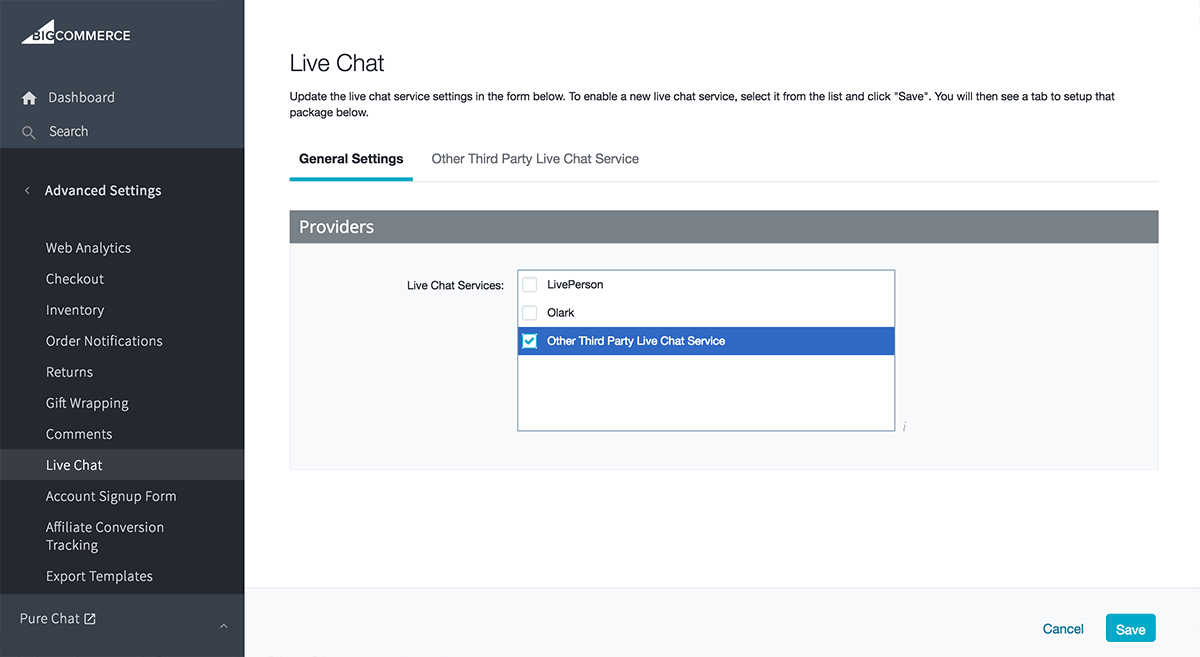The width and height of the screenshot is (1200, 657).
Task: Uncheck Other Third Party Live Chat Service
Action: coord(530,341)
